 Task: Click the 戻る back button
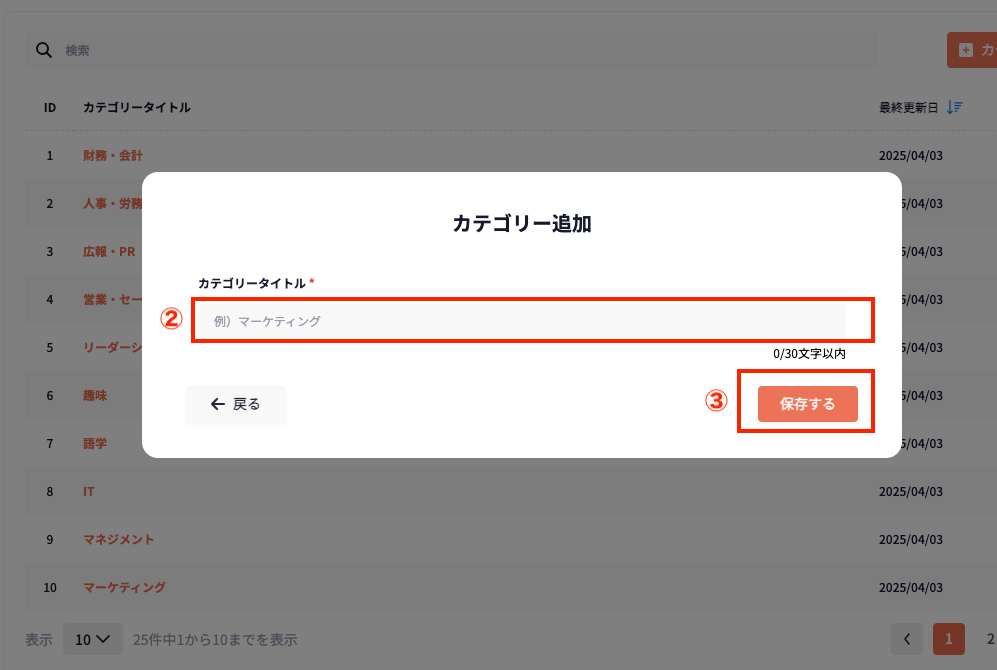(236, 405)
